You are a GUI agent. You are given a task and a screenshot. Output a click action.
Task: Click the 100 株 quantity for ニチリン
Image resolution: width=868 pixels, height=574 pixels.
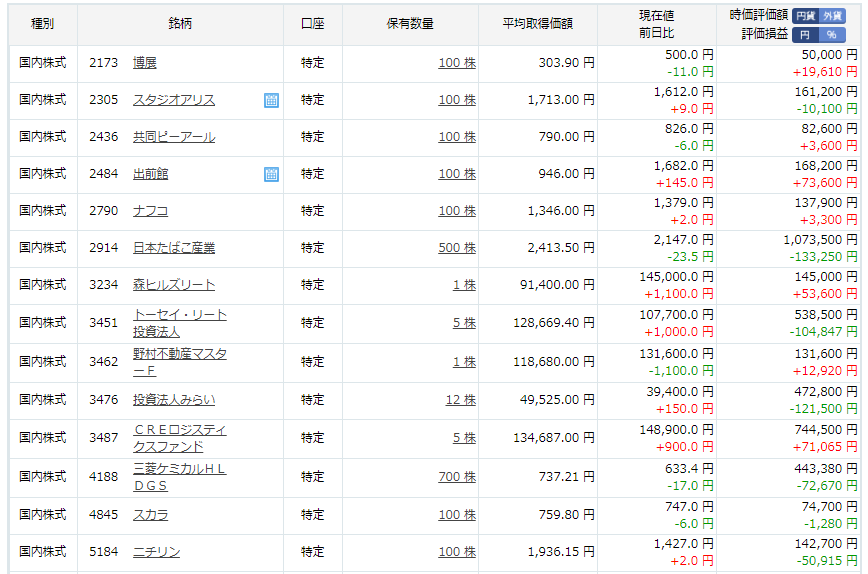pos(457,552)
